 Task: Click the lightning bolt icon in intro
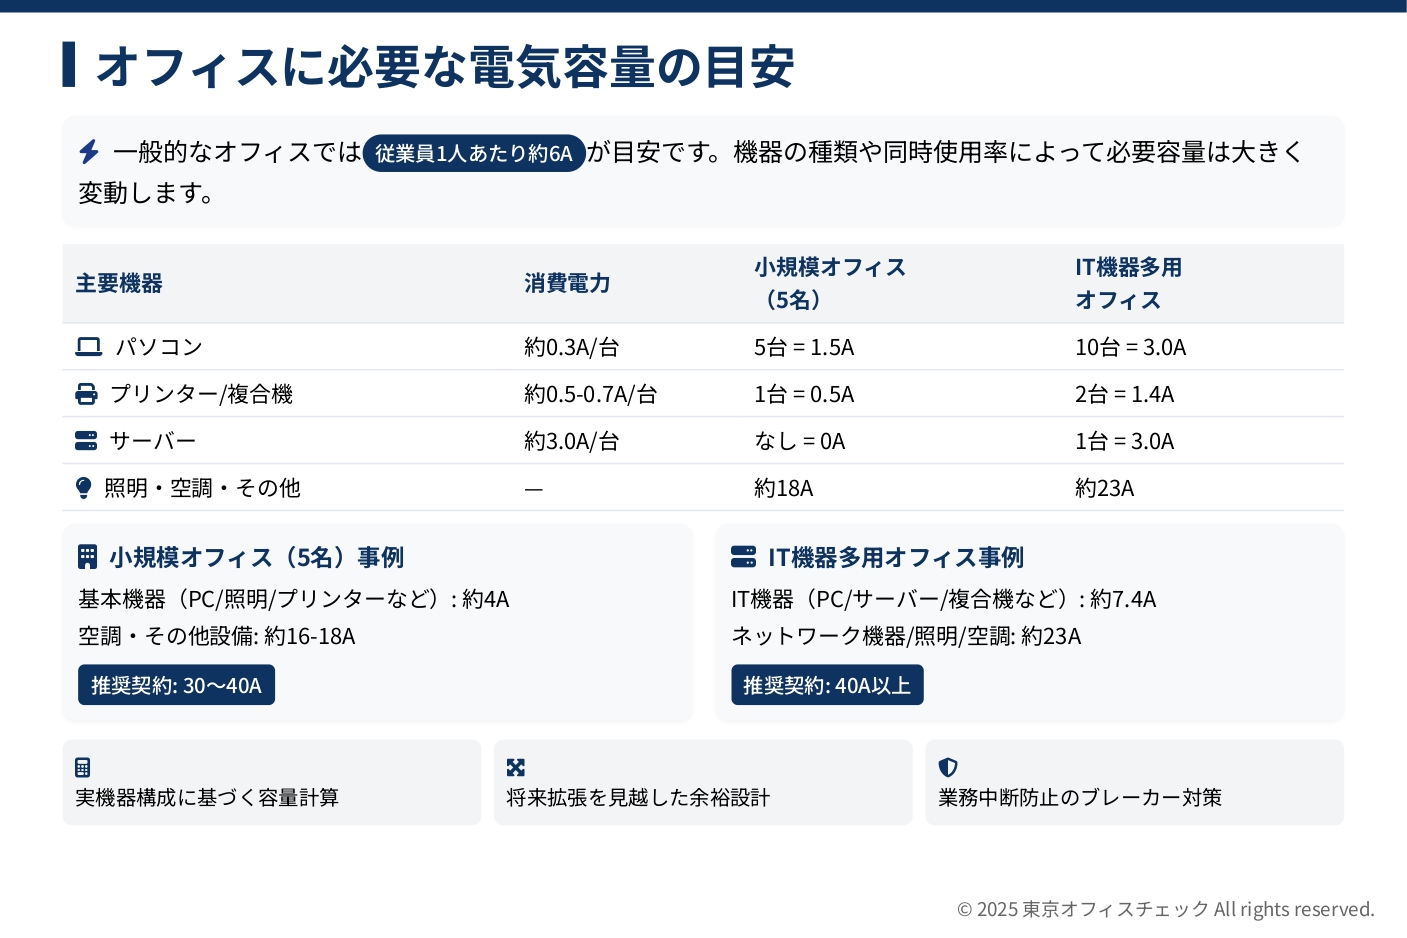click(89, 152)
